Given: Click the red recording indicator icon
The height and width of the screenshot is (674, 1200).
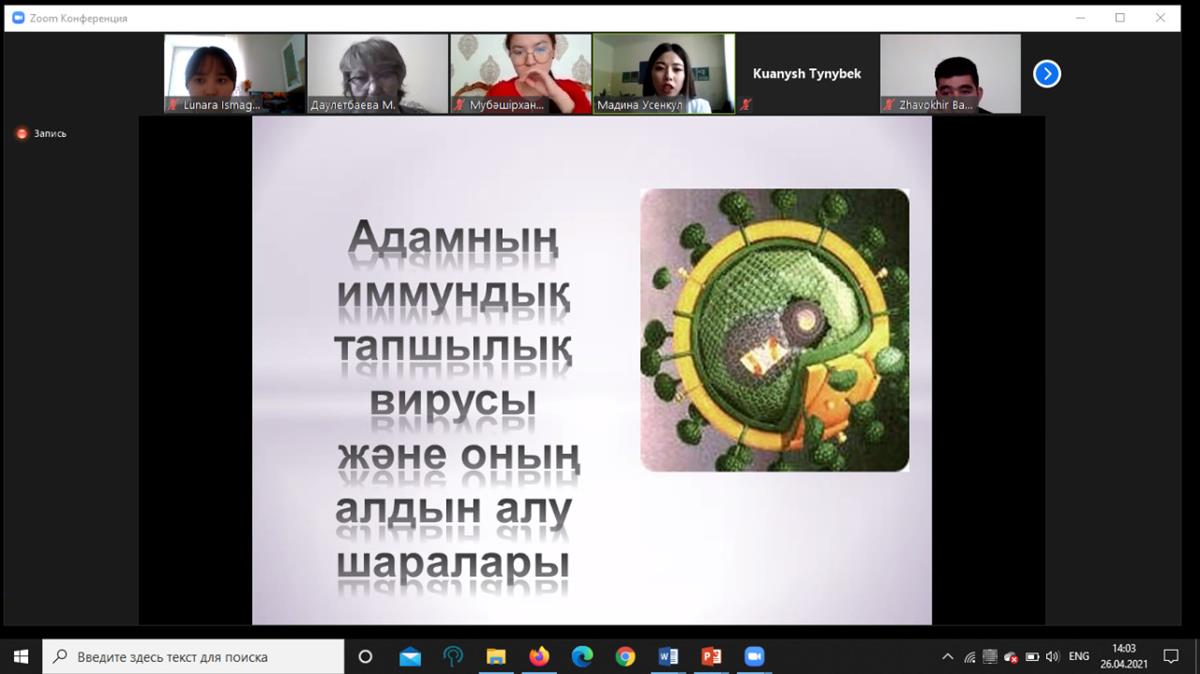Looking at the screenshot, I should pos(22,133).
